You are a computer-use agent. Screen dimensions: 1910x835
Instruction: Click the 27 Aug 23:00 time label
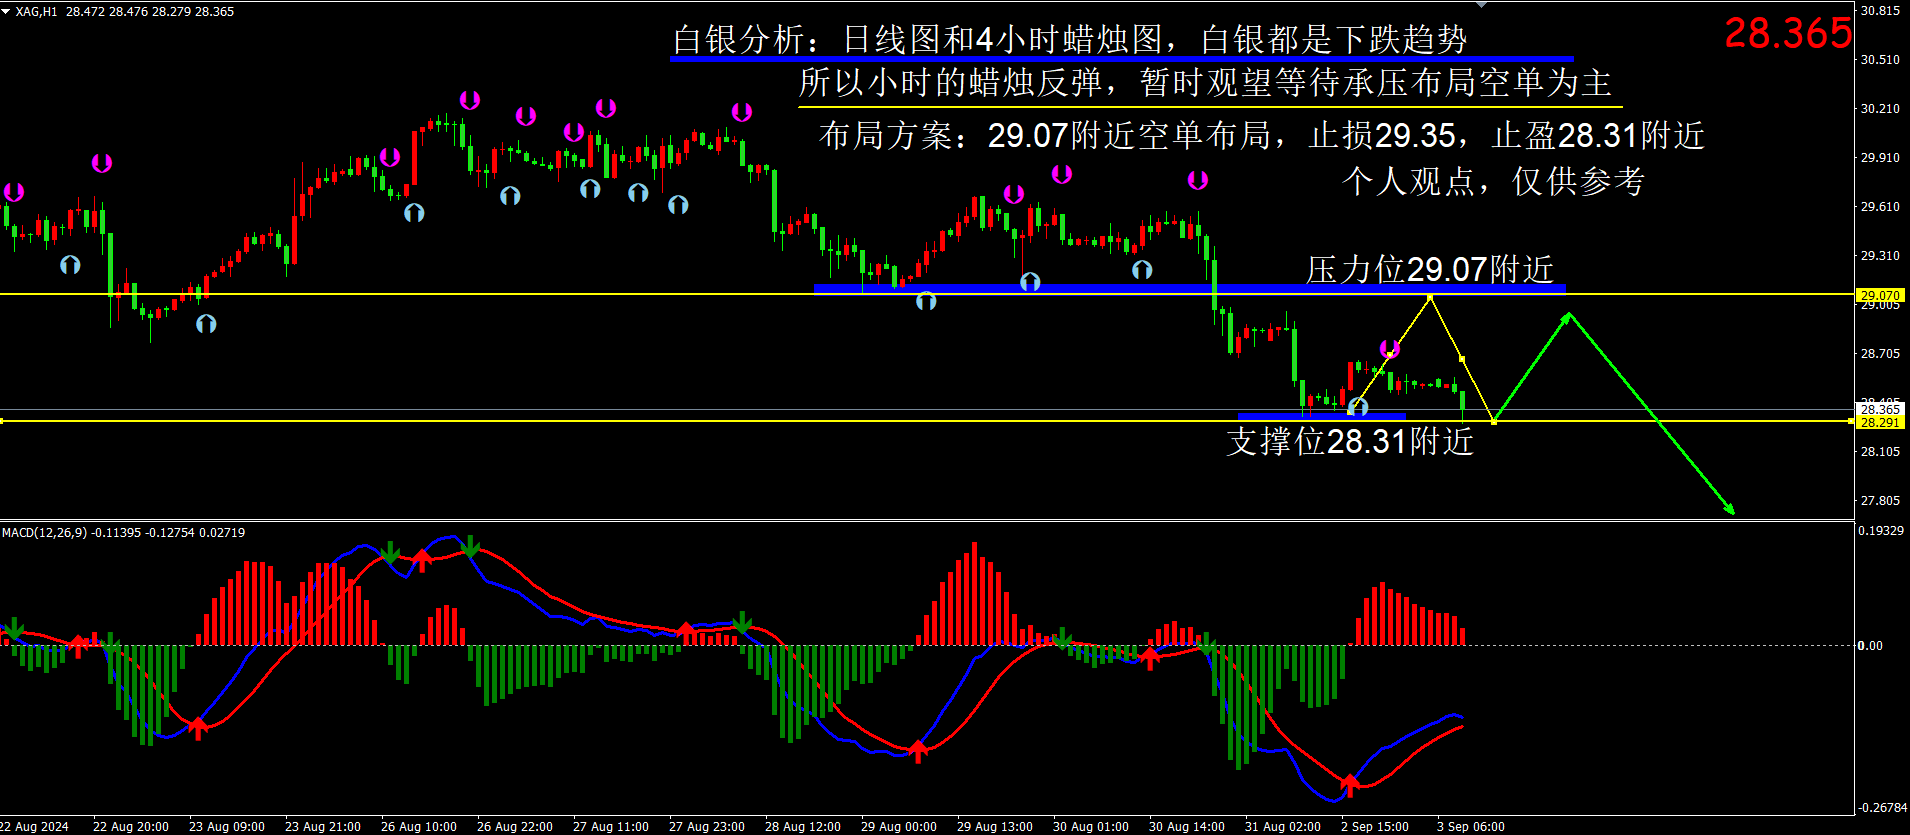pyautogui.click(x=707, y=827)
